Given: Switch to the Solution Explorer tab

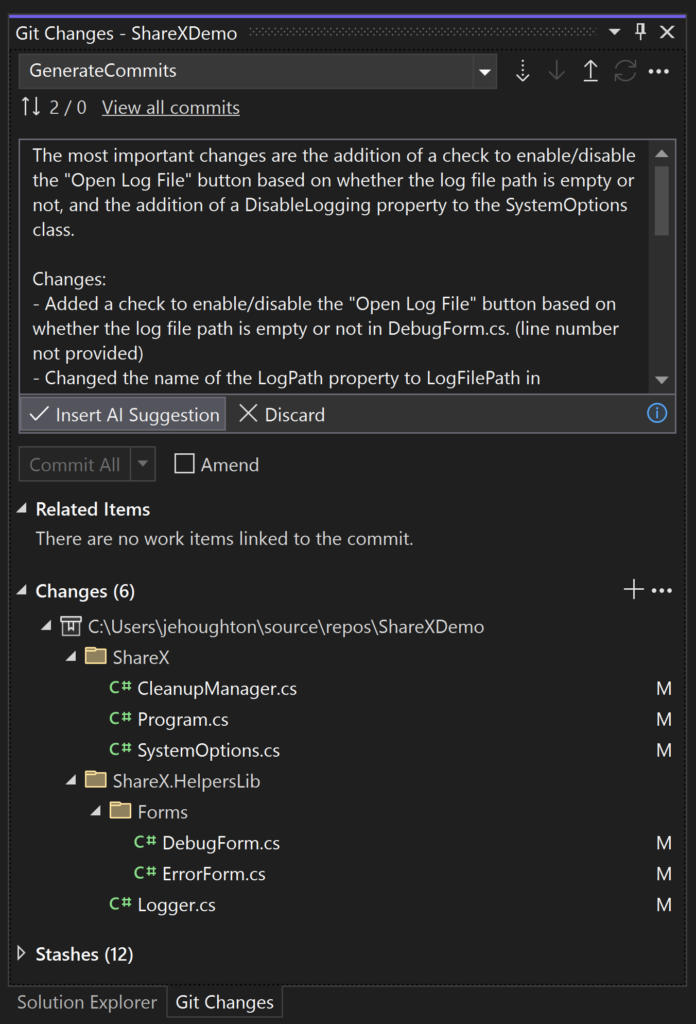Looking at the screenshot, I should click(x=85, y=1001).
